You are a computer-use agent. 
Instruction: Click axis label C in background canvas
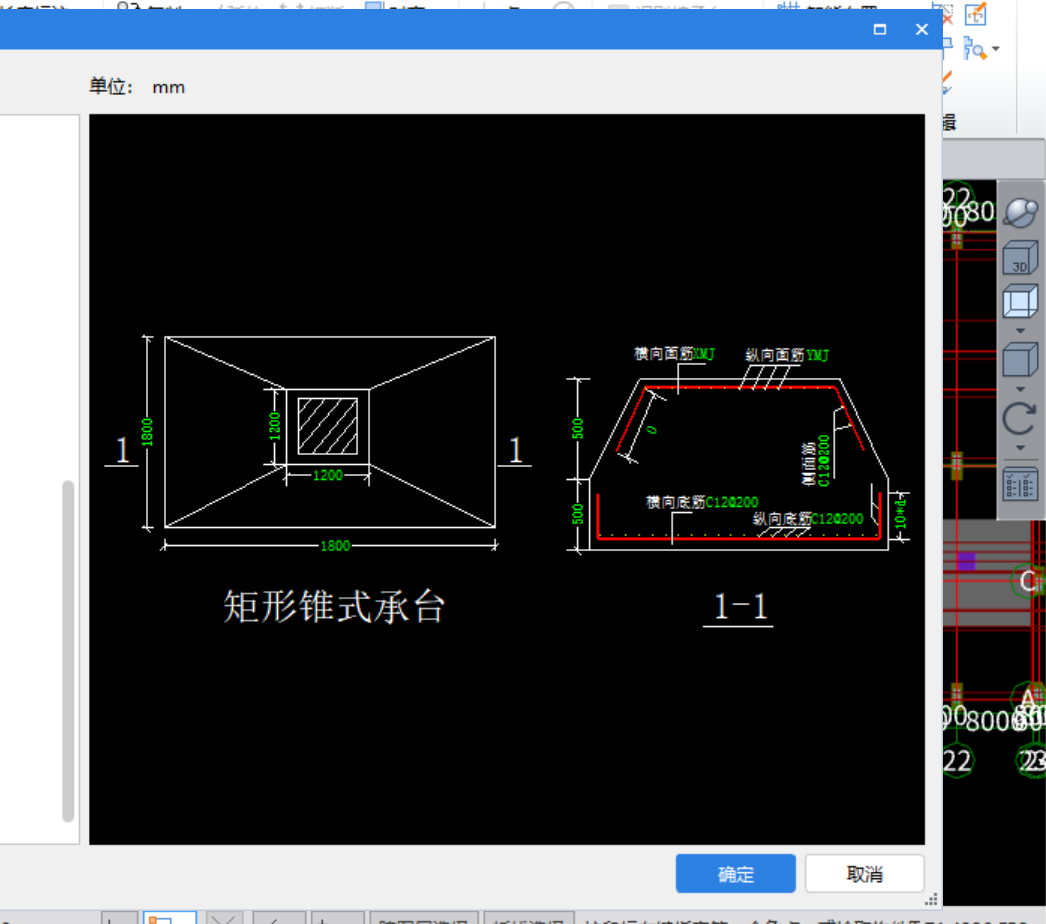(1027, 581)
